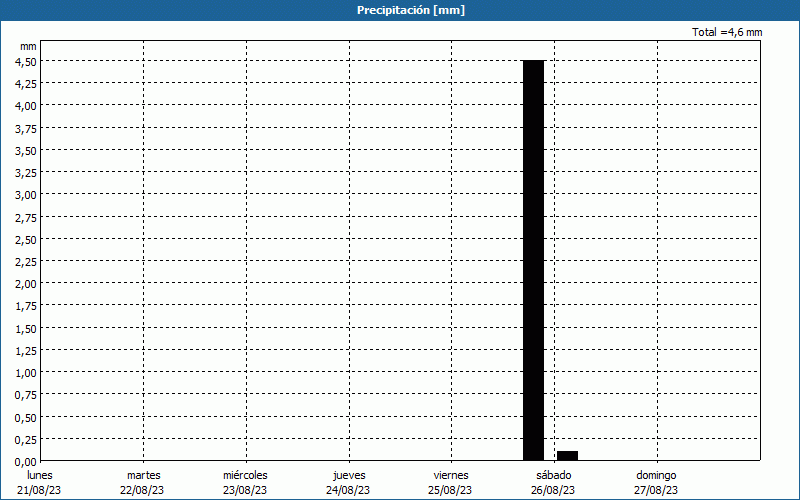The height and width of the screenshot is (500, 800).
Task: Click the 27/08/23 date label
Action: coord(656,490)
